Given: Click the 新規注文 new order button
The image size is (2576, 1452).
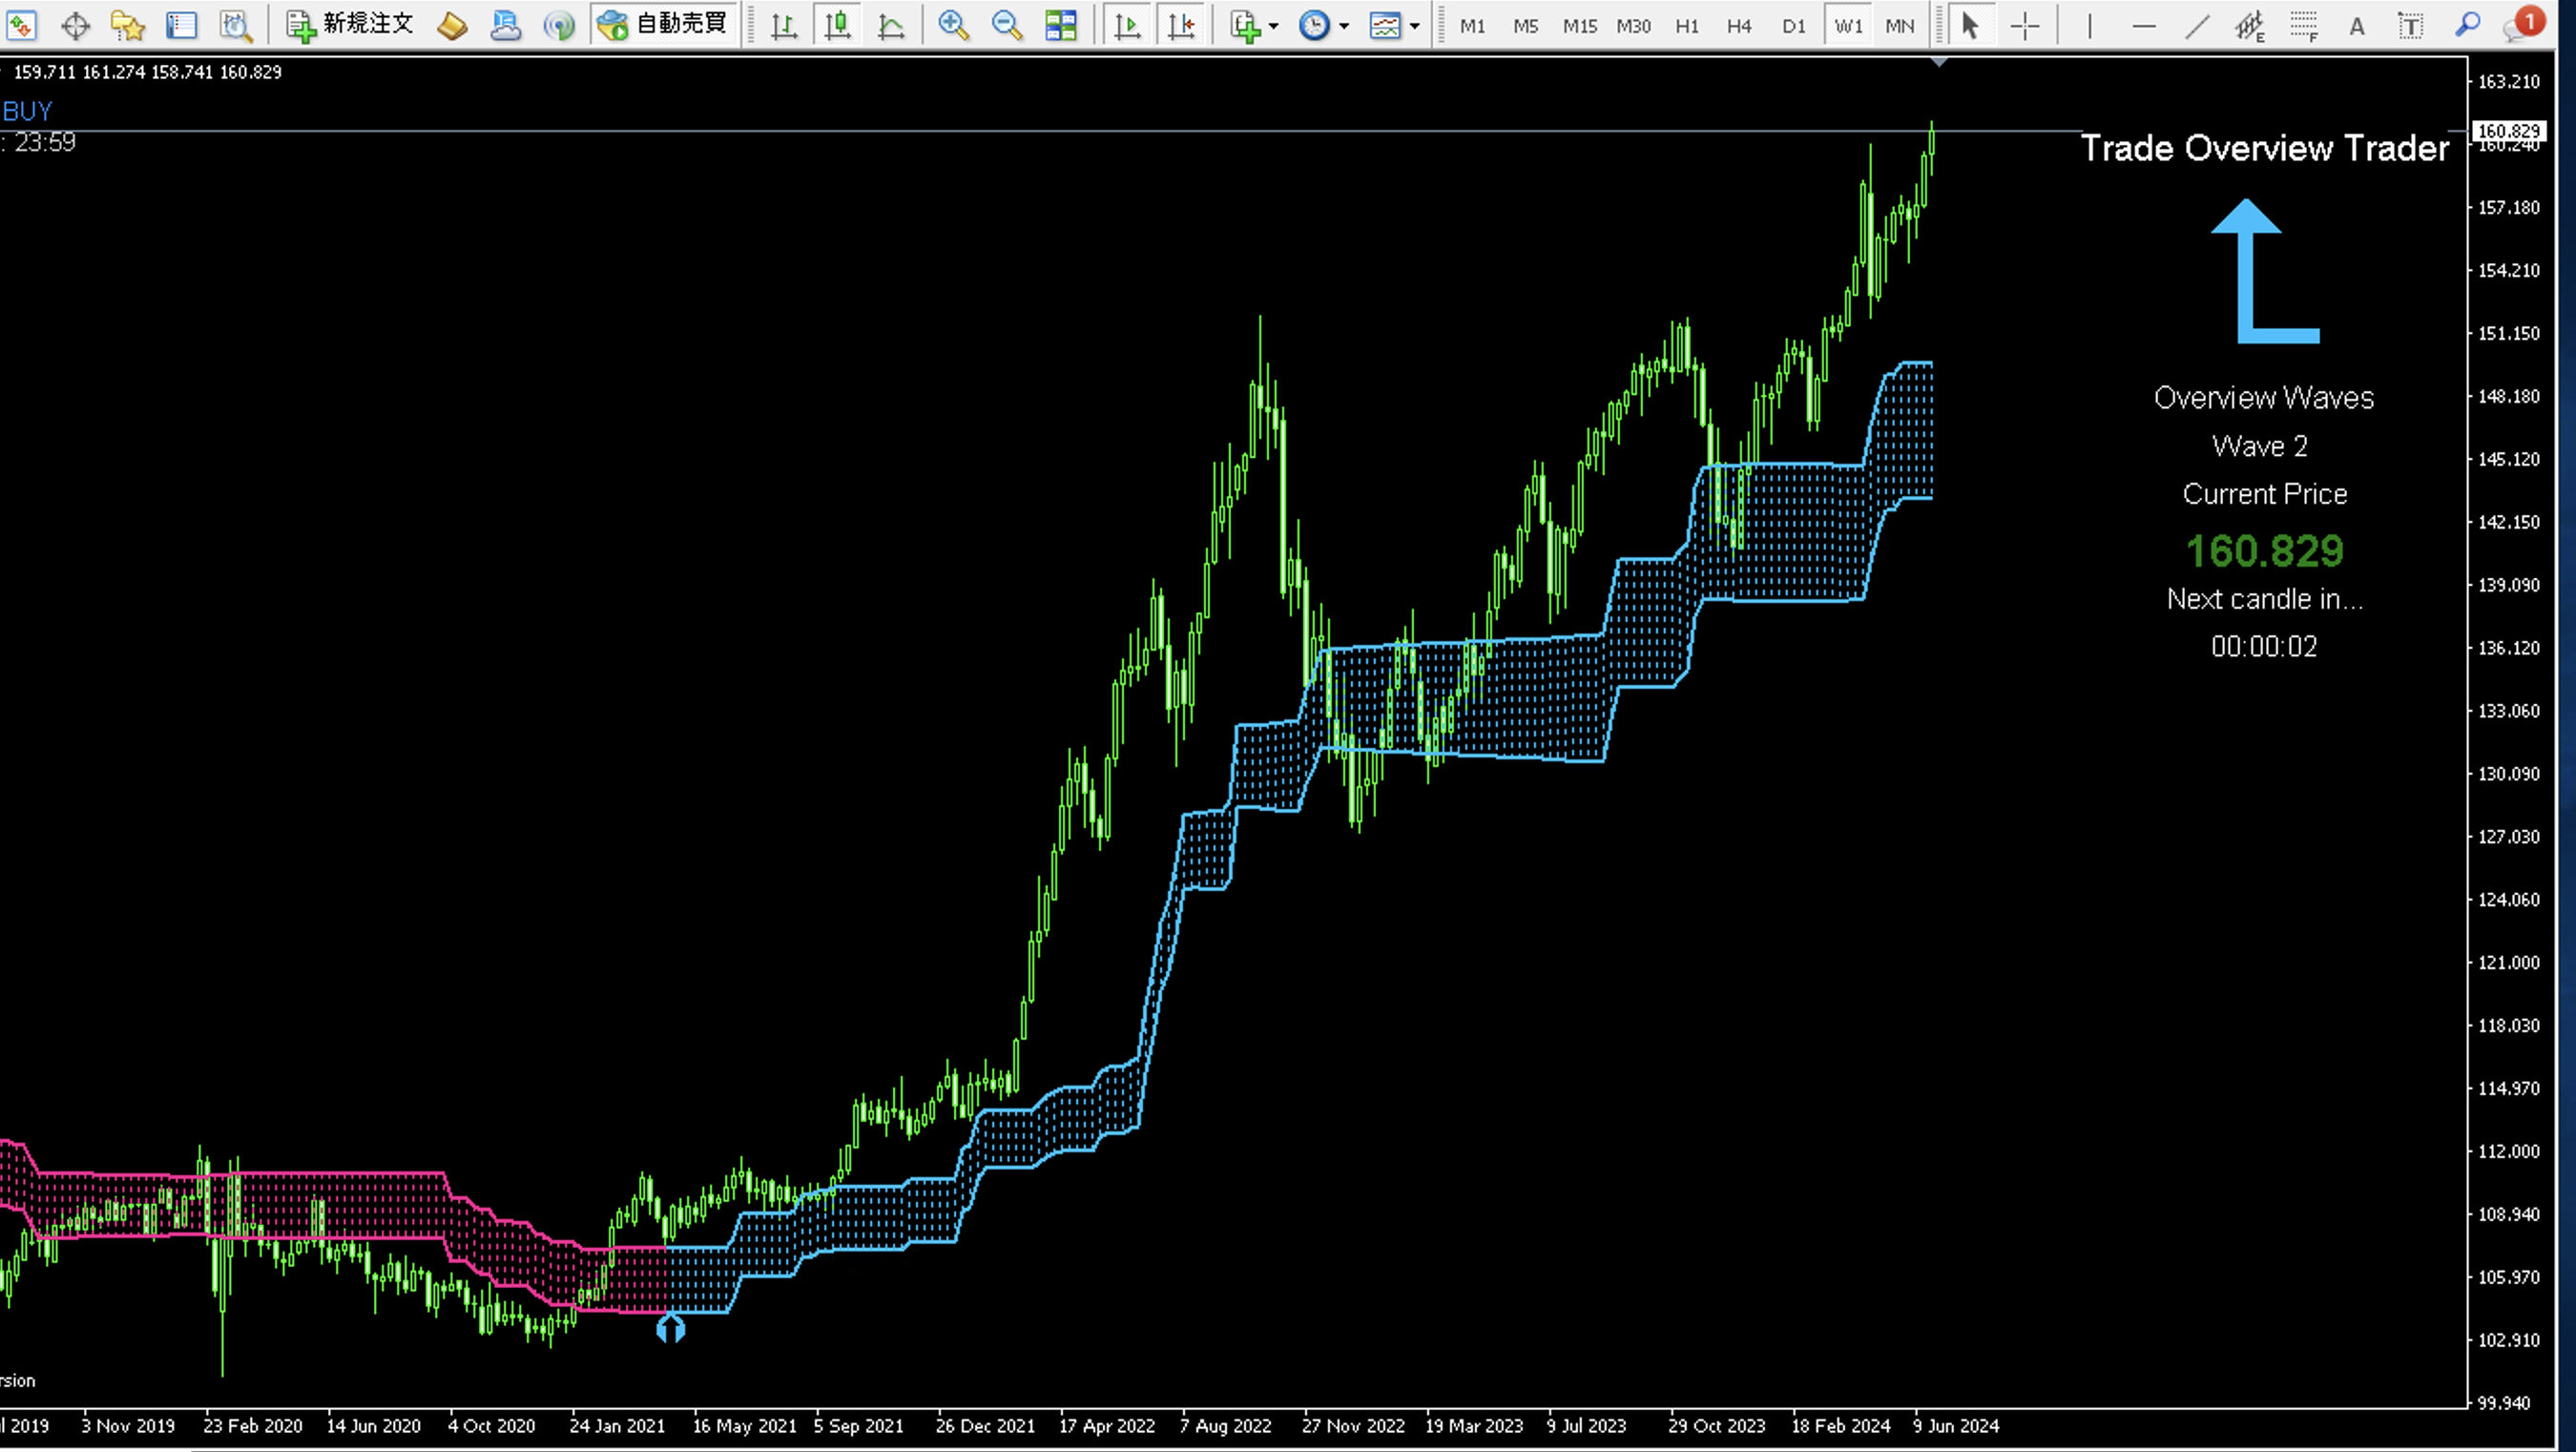Looking at the screenshot, I should 350,24.
